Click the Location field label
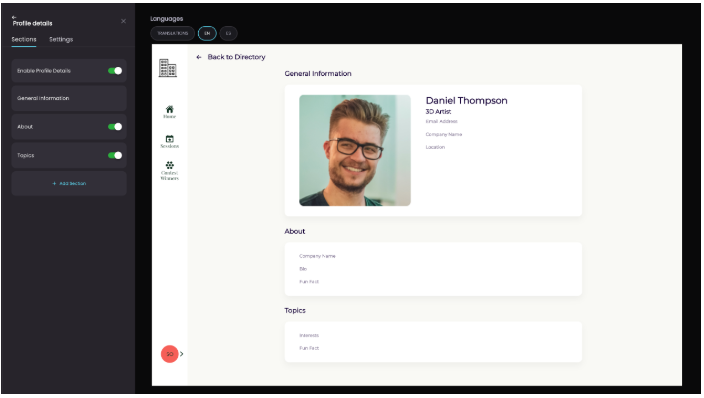Image resolution: width=704 pixels, height=398 pixels. [x=435, y=147]
